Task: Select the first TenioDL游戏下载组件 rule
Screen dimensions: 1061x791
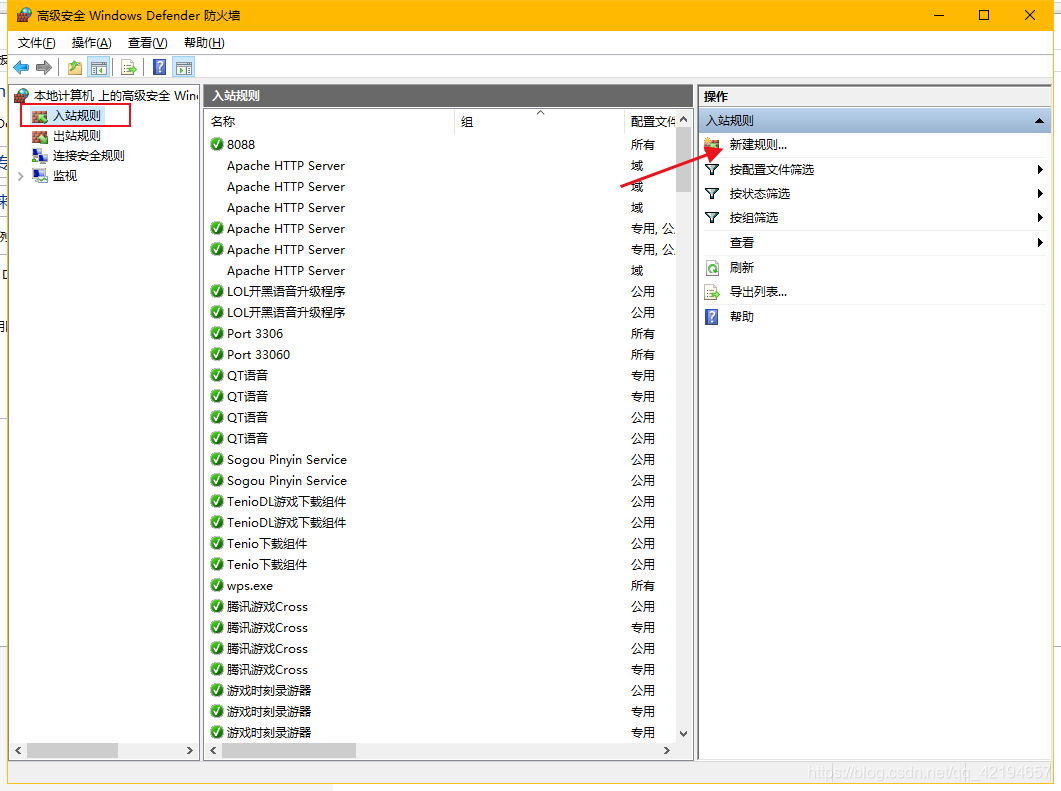Action: click(x=287, y=501)
